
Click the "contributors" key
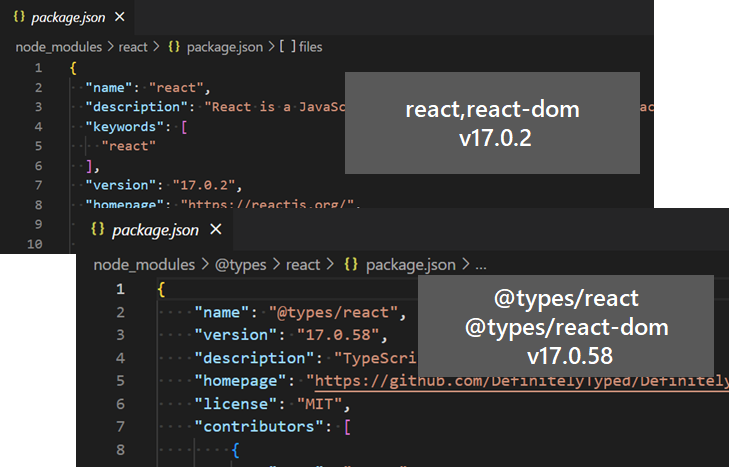click(259, 426)
